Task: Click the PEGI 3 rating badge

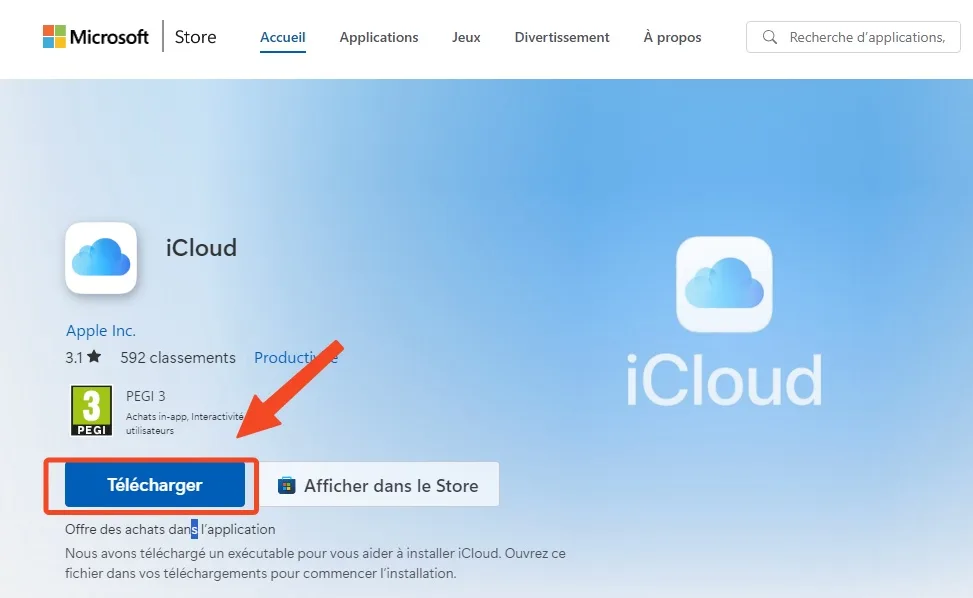Action: (91, 410)
